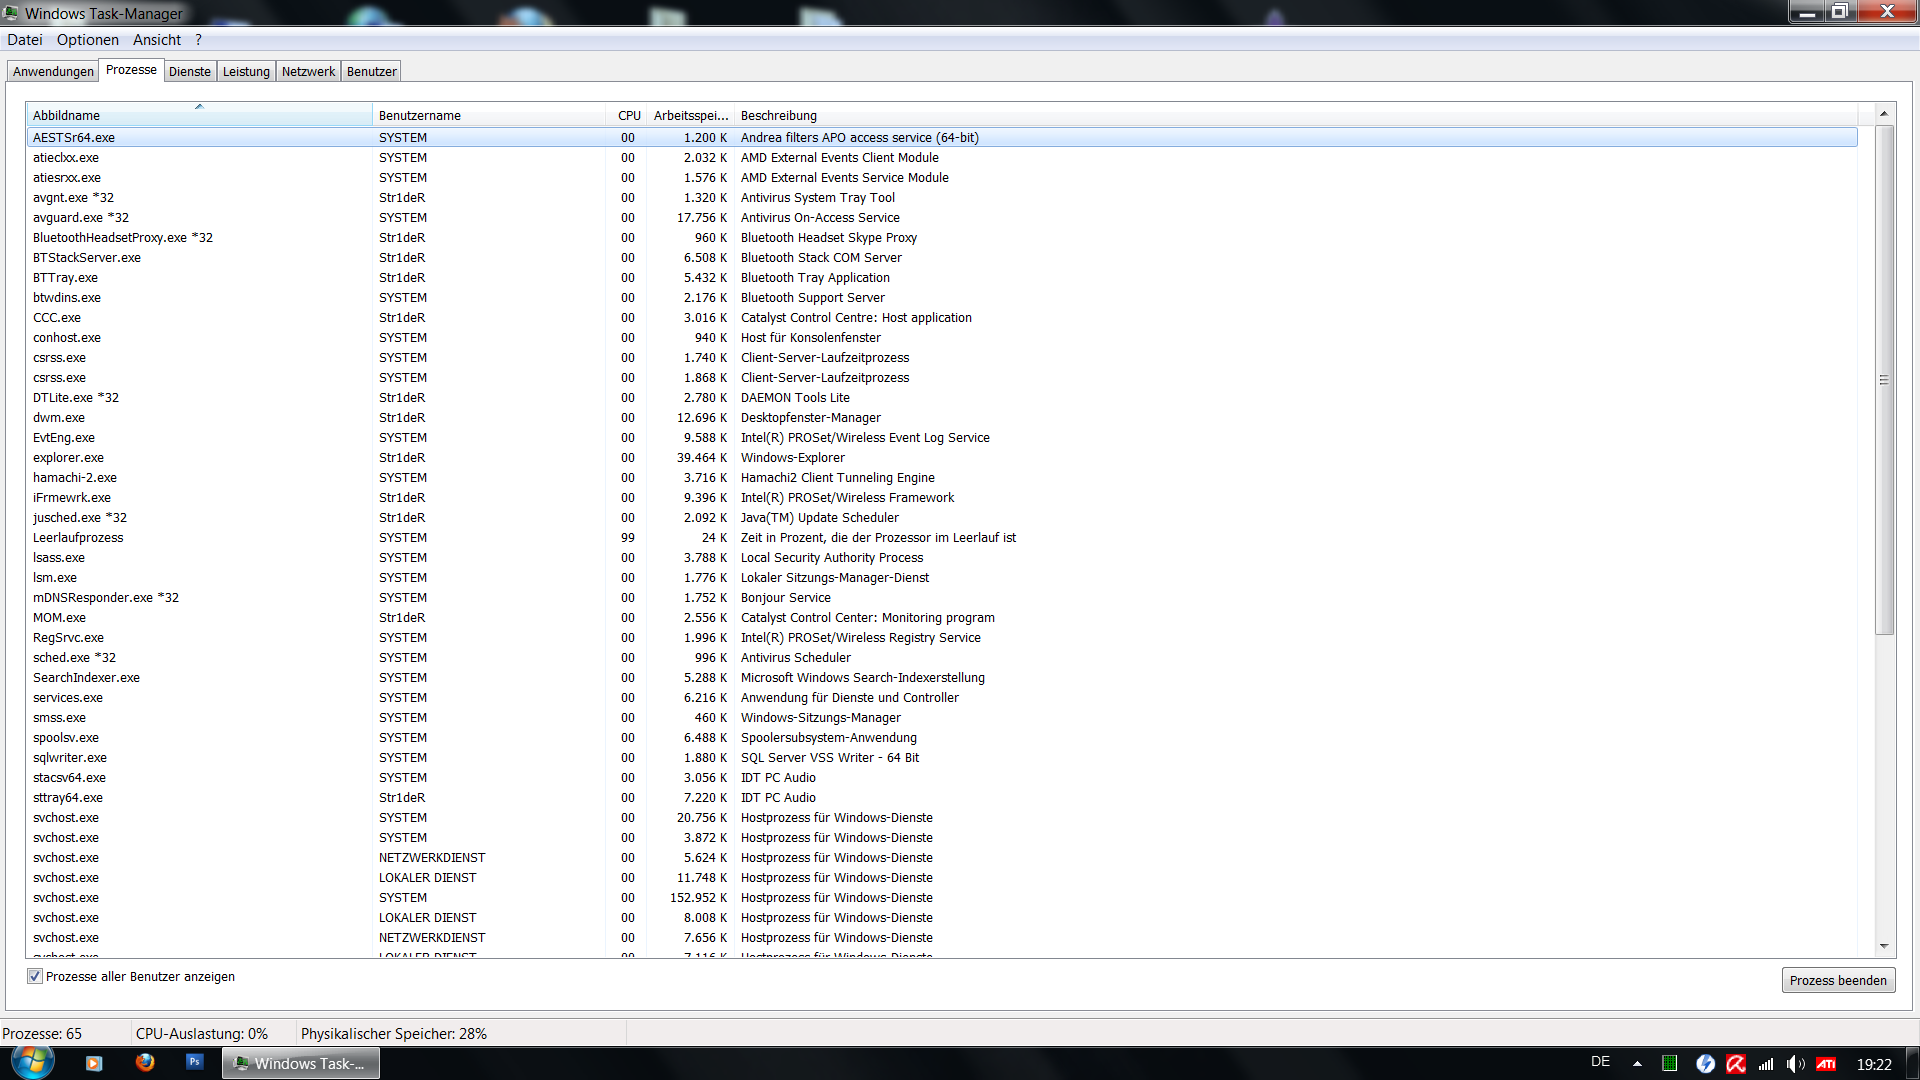The width and height of the screenshot is (1920, 1080).
Task: Select BluetoothHeadsetProxy.exe *32 in the list
Action: 942,238
